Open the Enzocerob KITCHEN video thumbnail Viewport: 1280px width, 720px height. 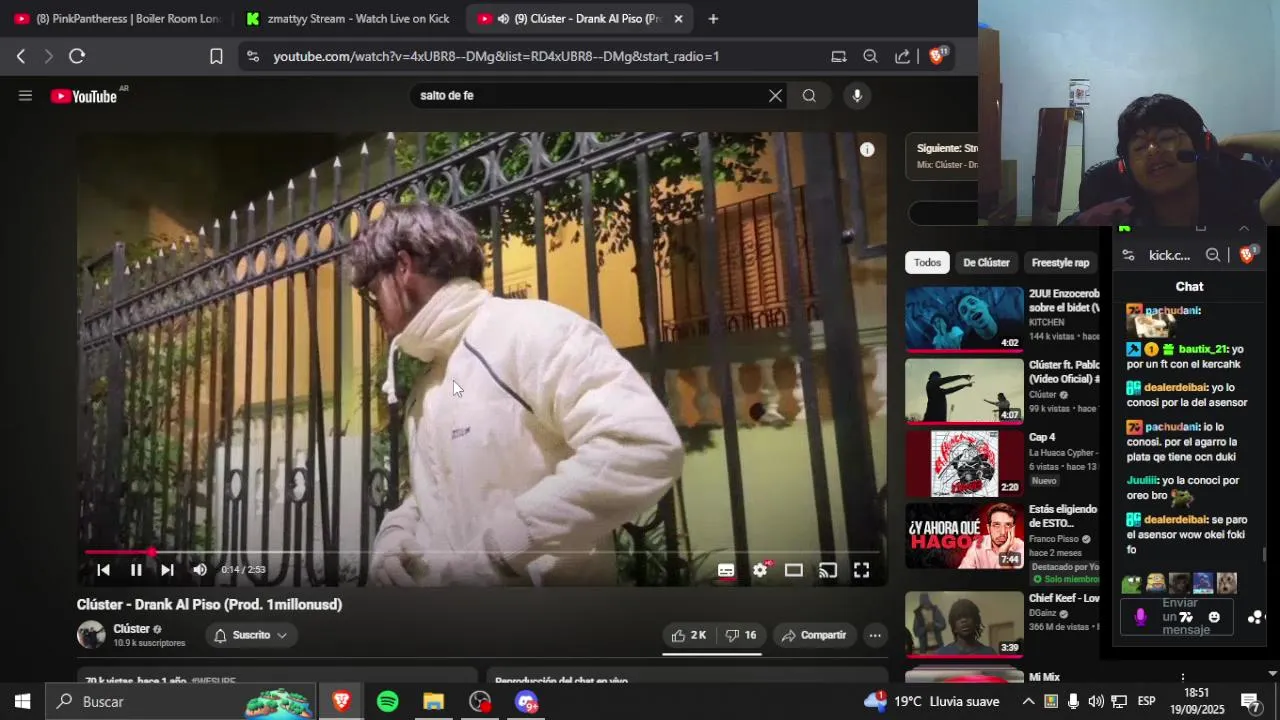click(964, 319)
